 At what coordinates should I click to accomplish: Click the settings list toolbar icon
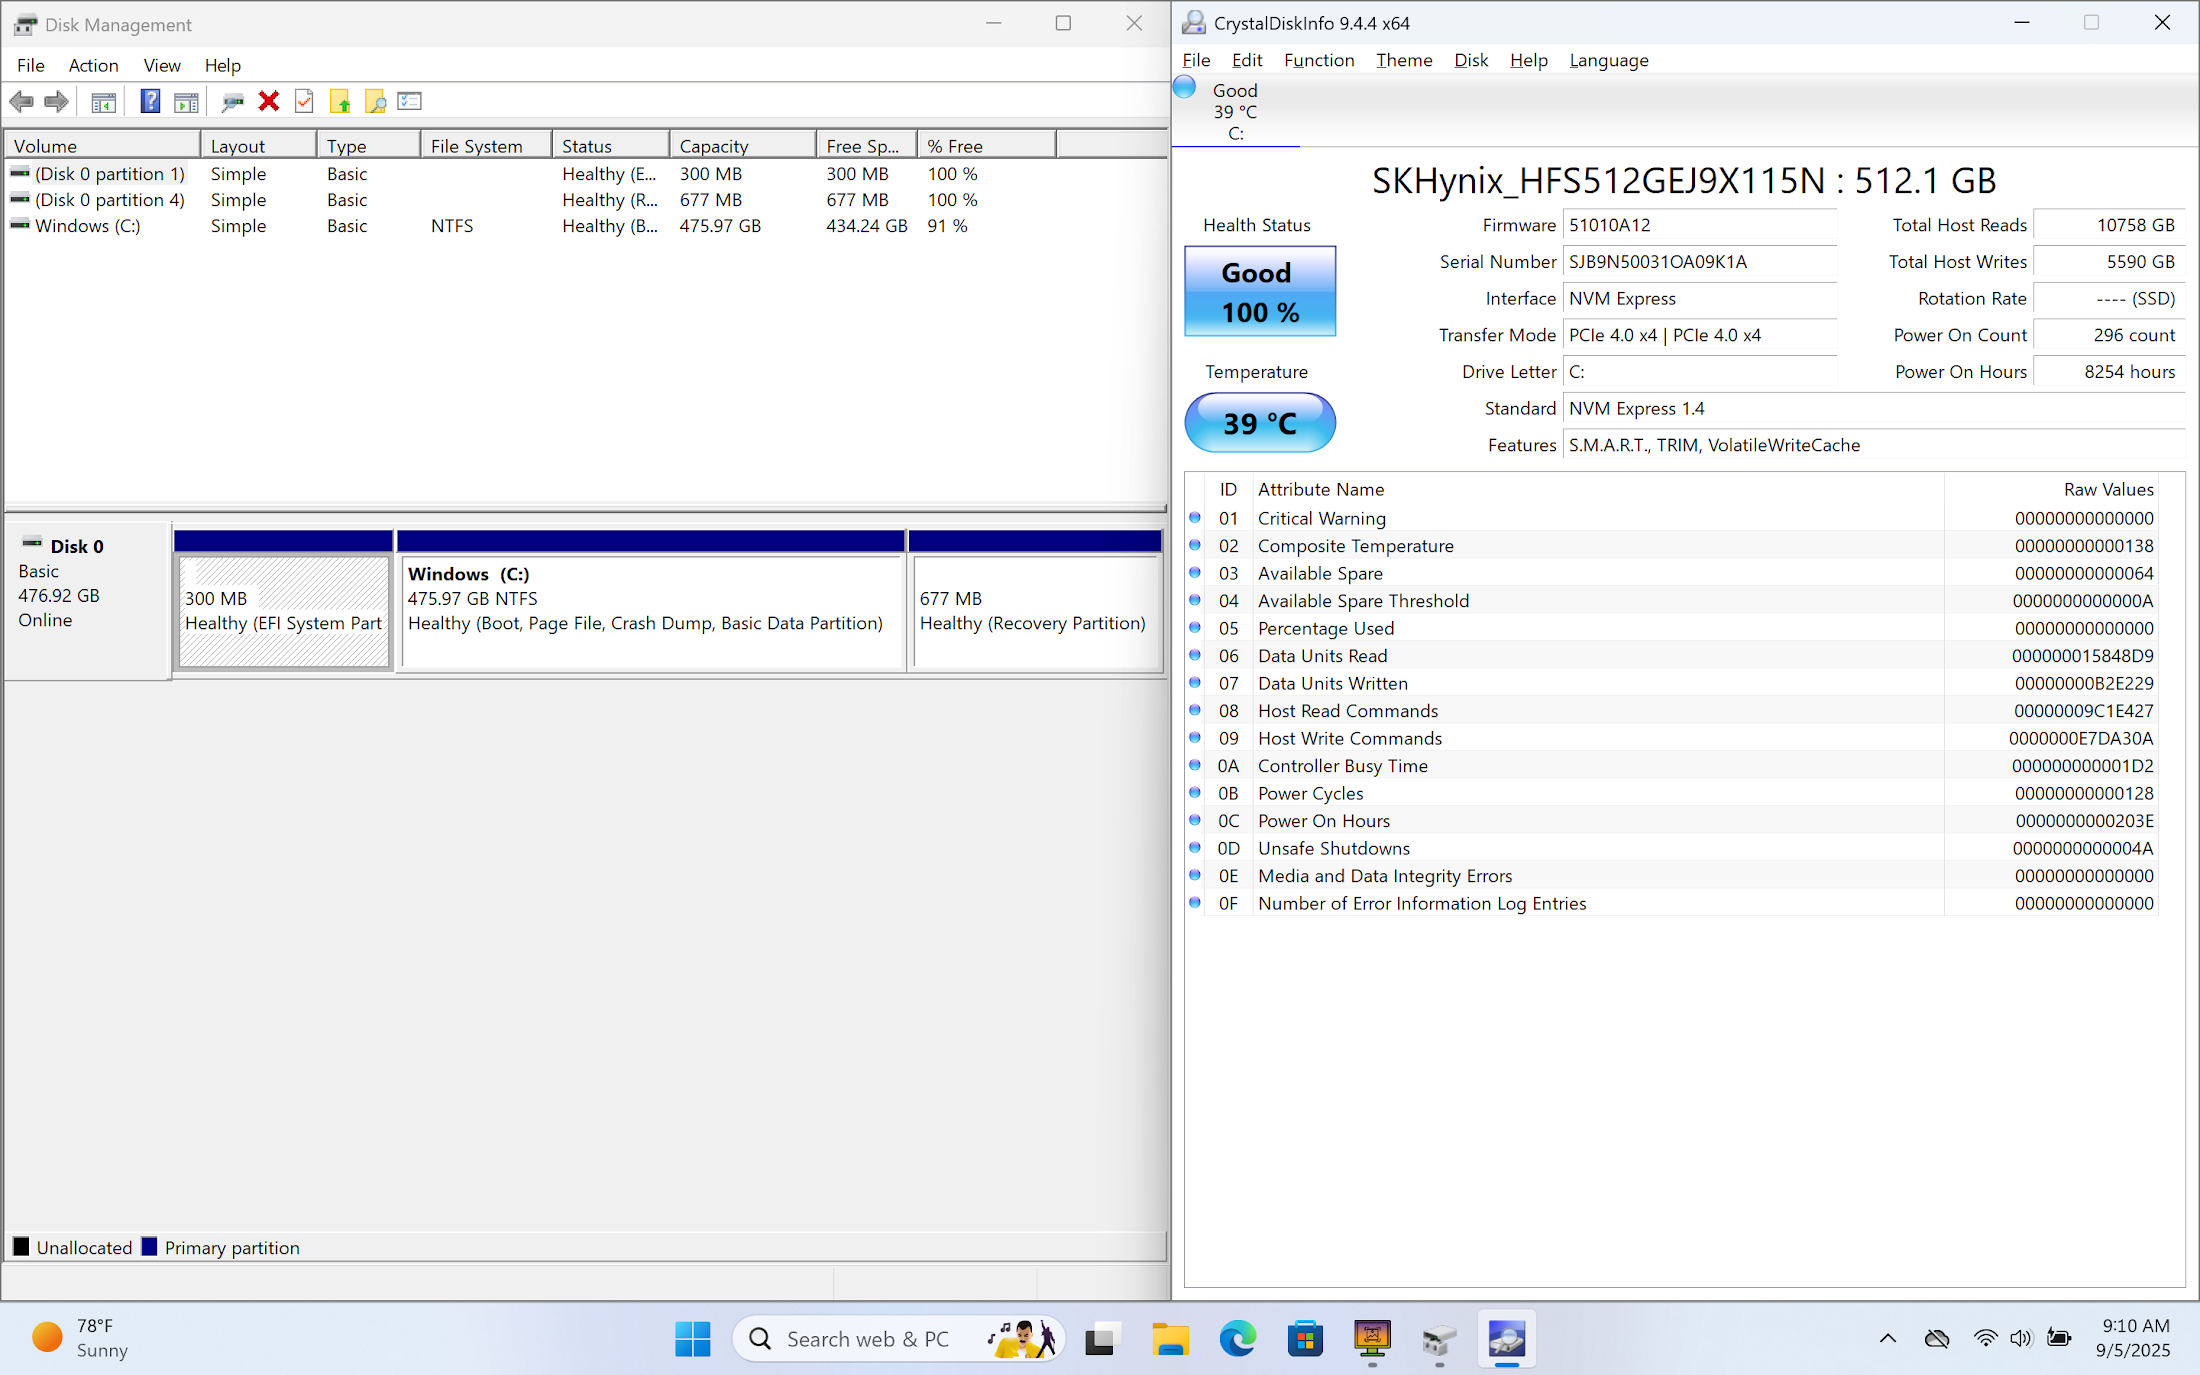[x=410, y=101]
